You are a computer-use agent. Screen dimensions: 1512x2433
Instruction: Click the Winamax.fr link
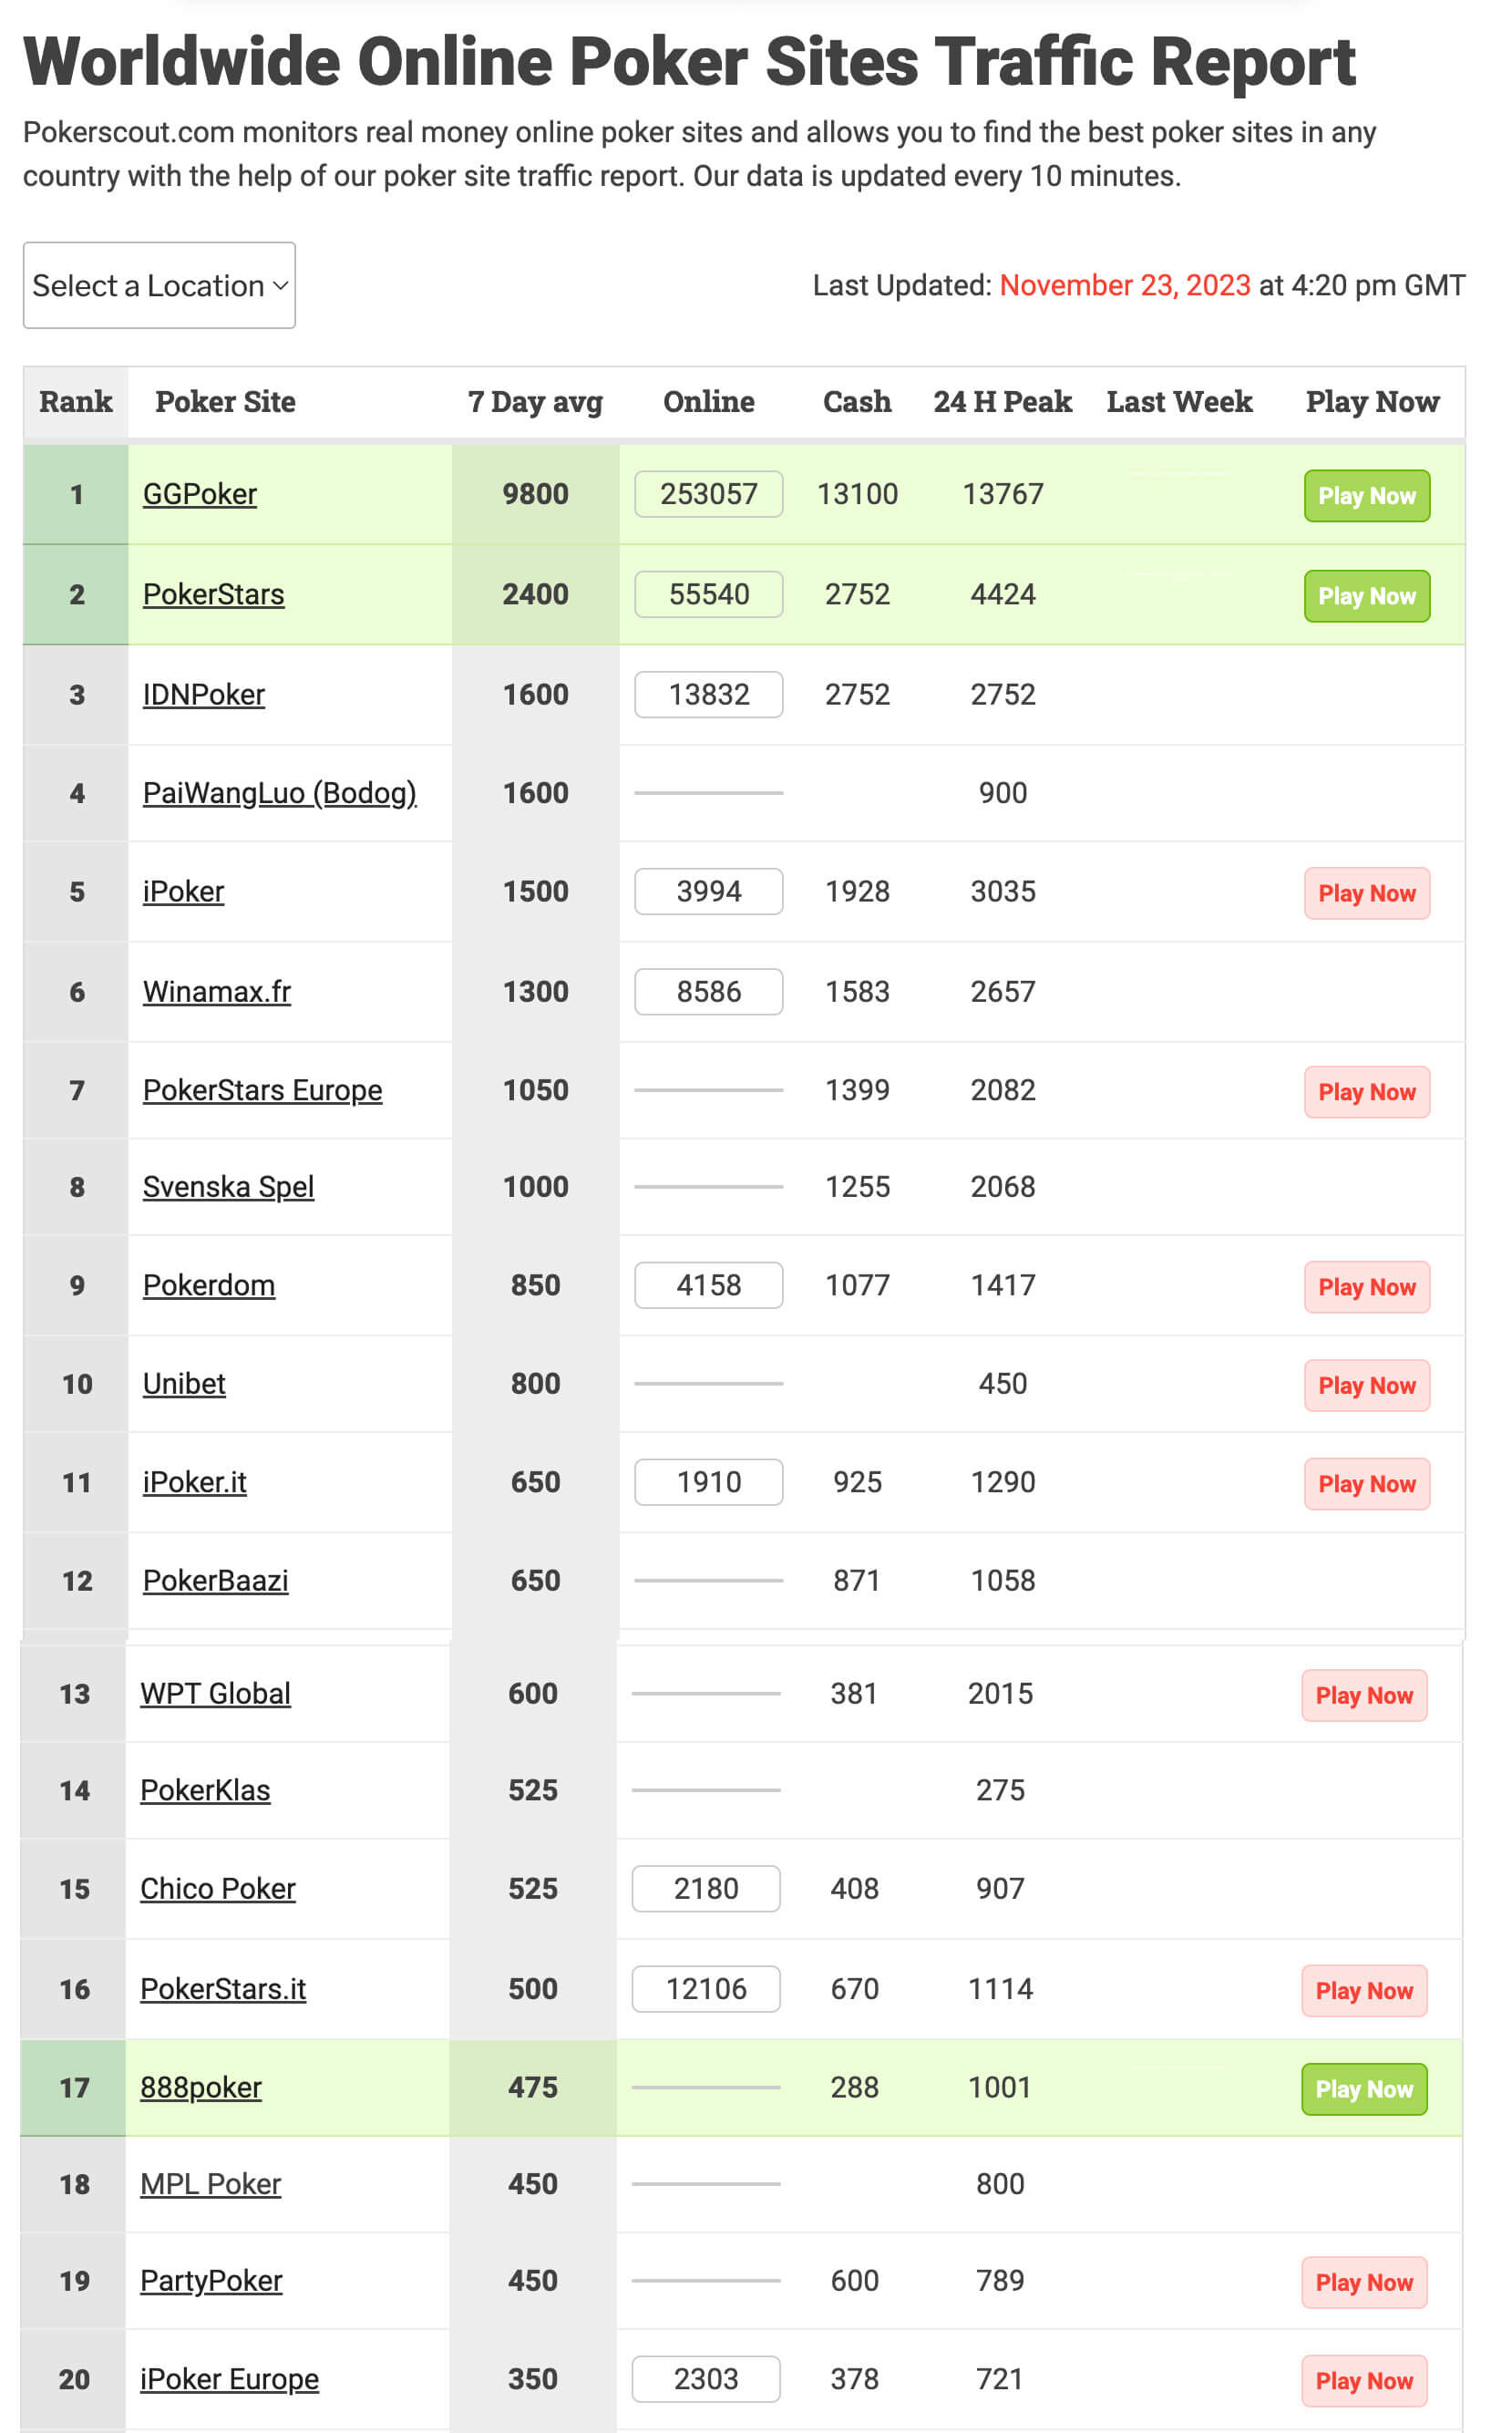[x=217, y=991]
